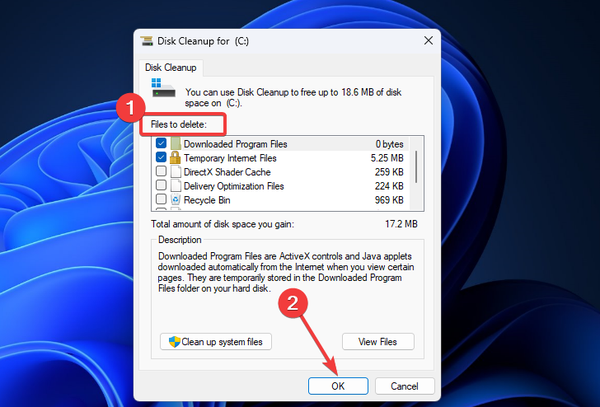Click Clean up system files button
Viewport: 600px width, 407px height.
point(216,342)
